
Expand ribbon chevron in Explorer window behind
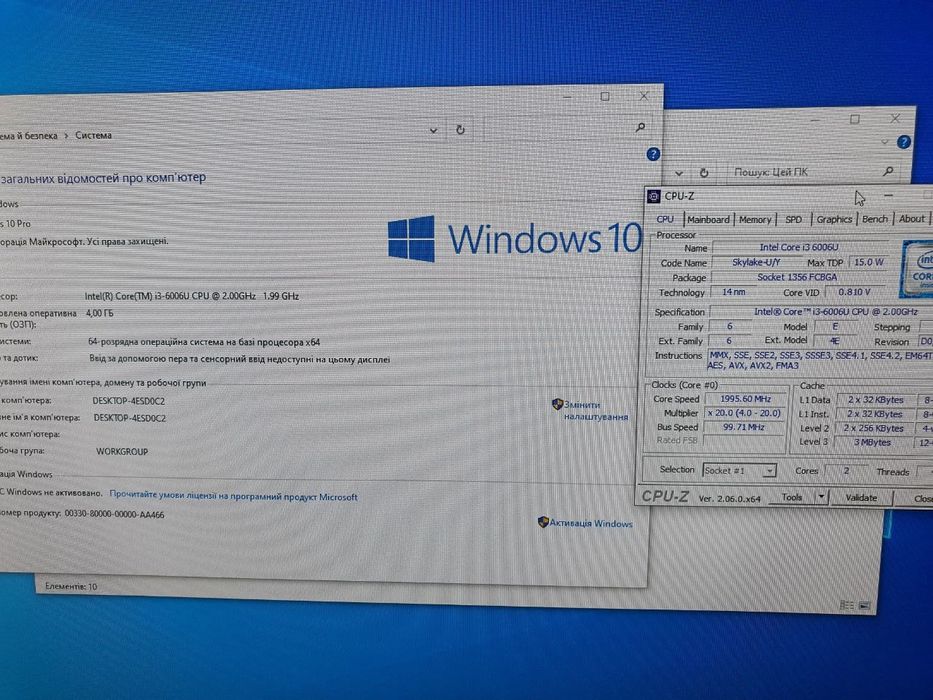pyautogui.click(x=885, y=142)
